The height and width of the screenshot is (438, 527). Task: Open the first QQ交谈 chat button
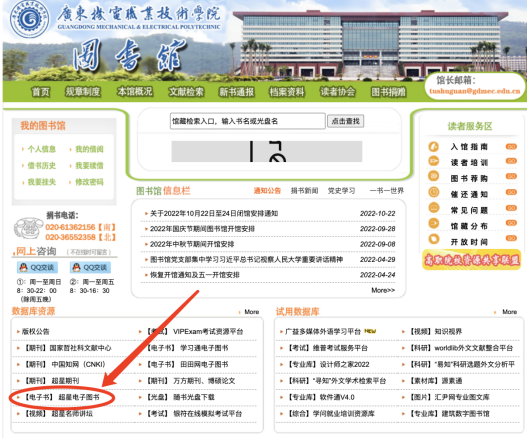37,268
